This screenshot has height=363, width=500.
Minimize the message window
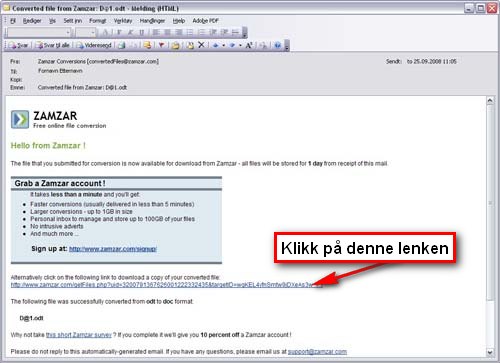click(469, 8)
